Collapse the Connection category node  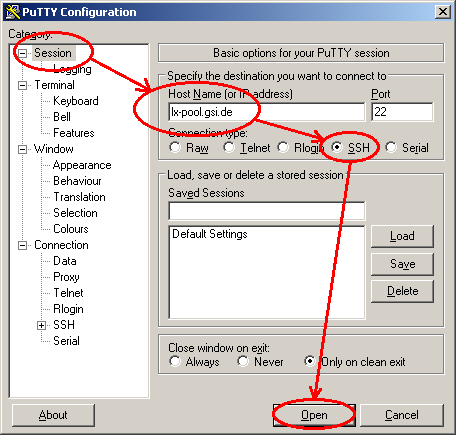click(22, 246)
